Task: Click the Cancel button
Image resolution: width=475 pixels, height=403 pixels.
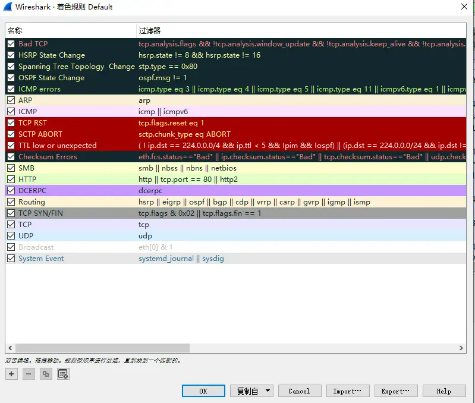Action: (299, 391)
